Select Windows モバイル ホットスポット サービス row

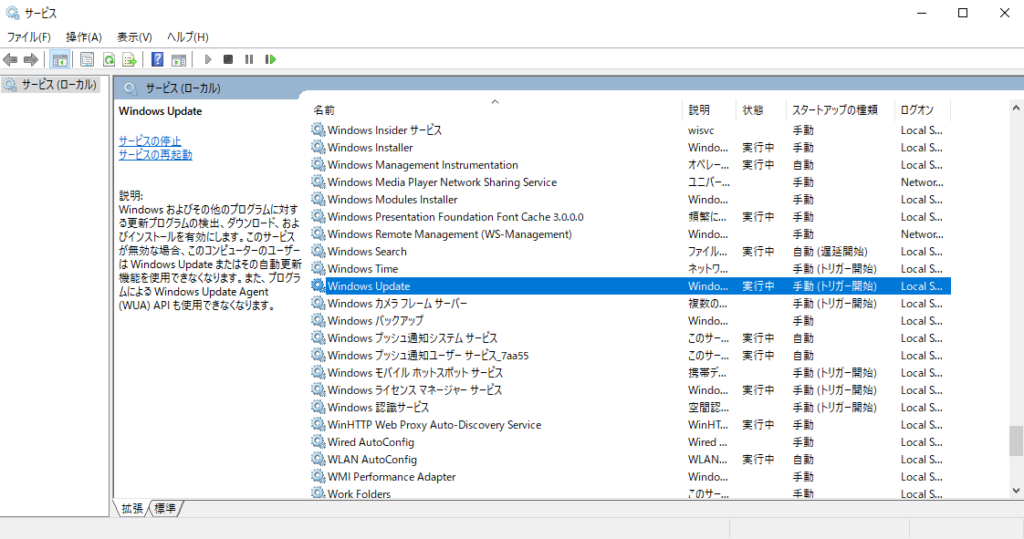(x=630, y=372)
